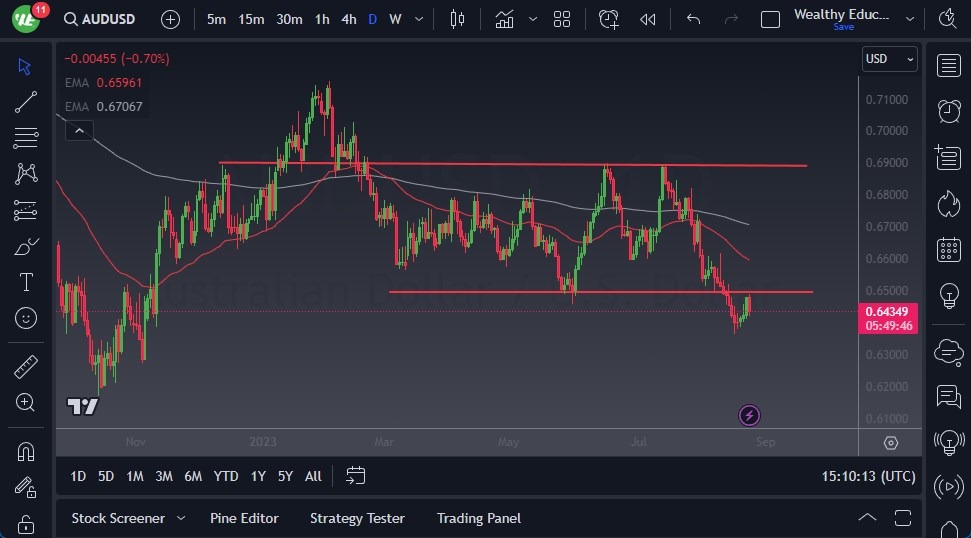This screenshot has height=538, width=971.
Task: Expand the timeframe interval dropdown arrow
Action: coord(419,19)
